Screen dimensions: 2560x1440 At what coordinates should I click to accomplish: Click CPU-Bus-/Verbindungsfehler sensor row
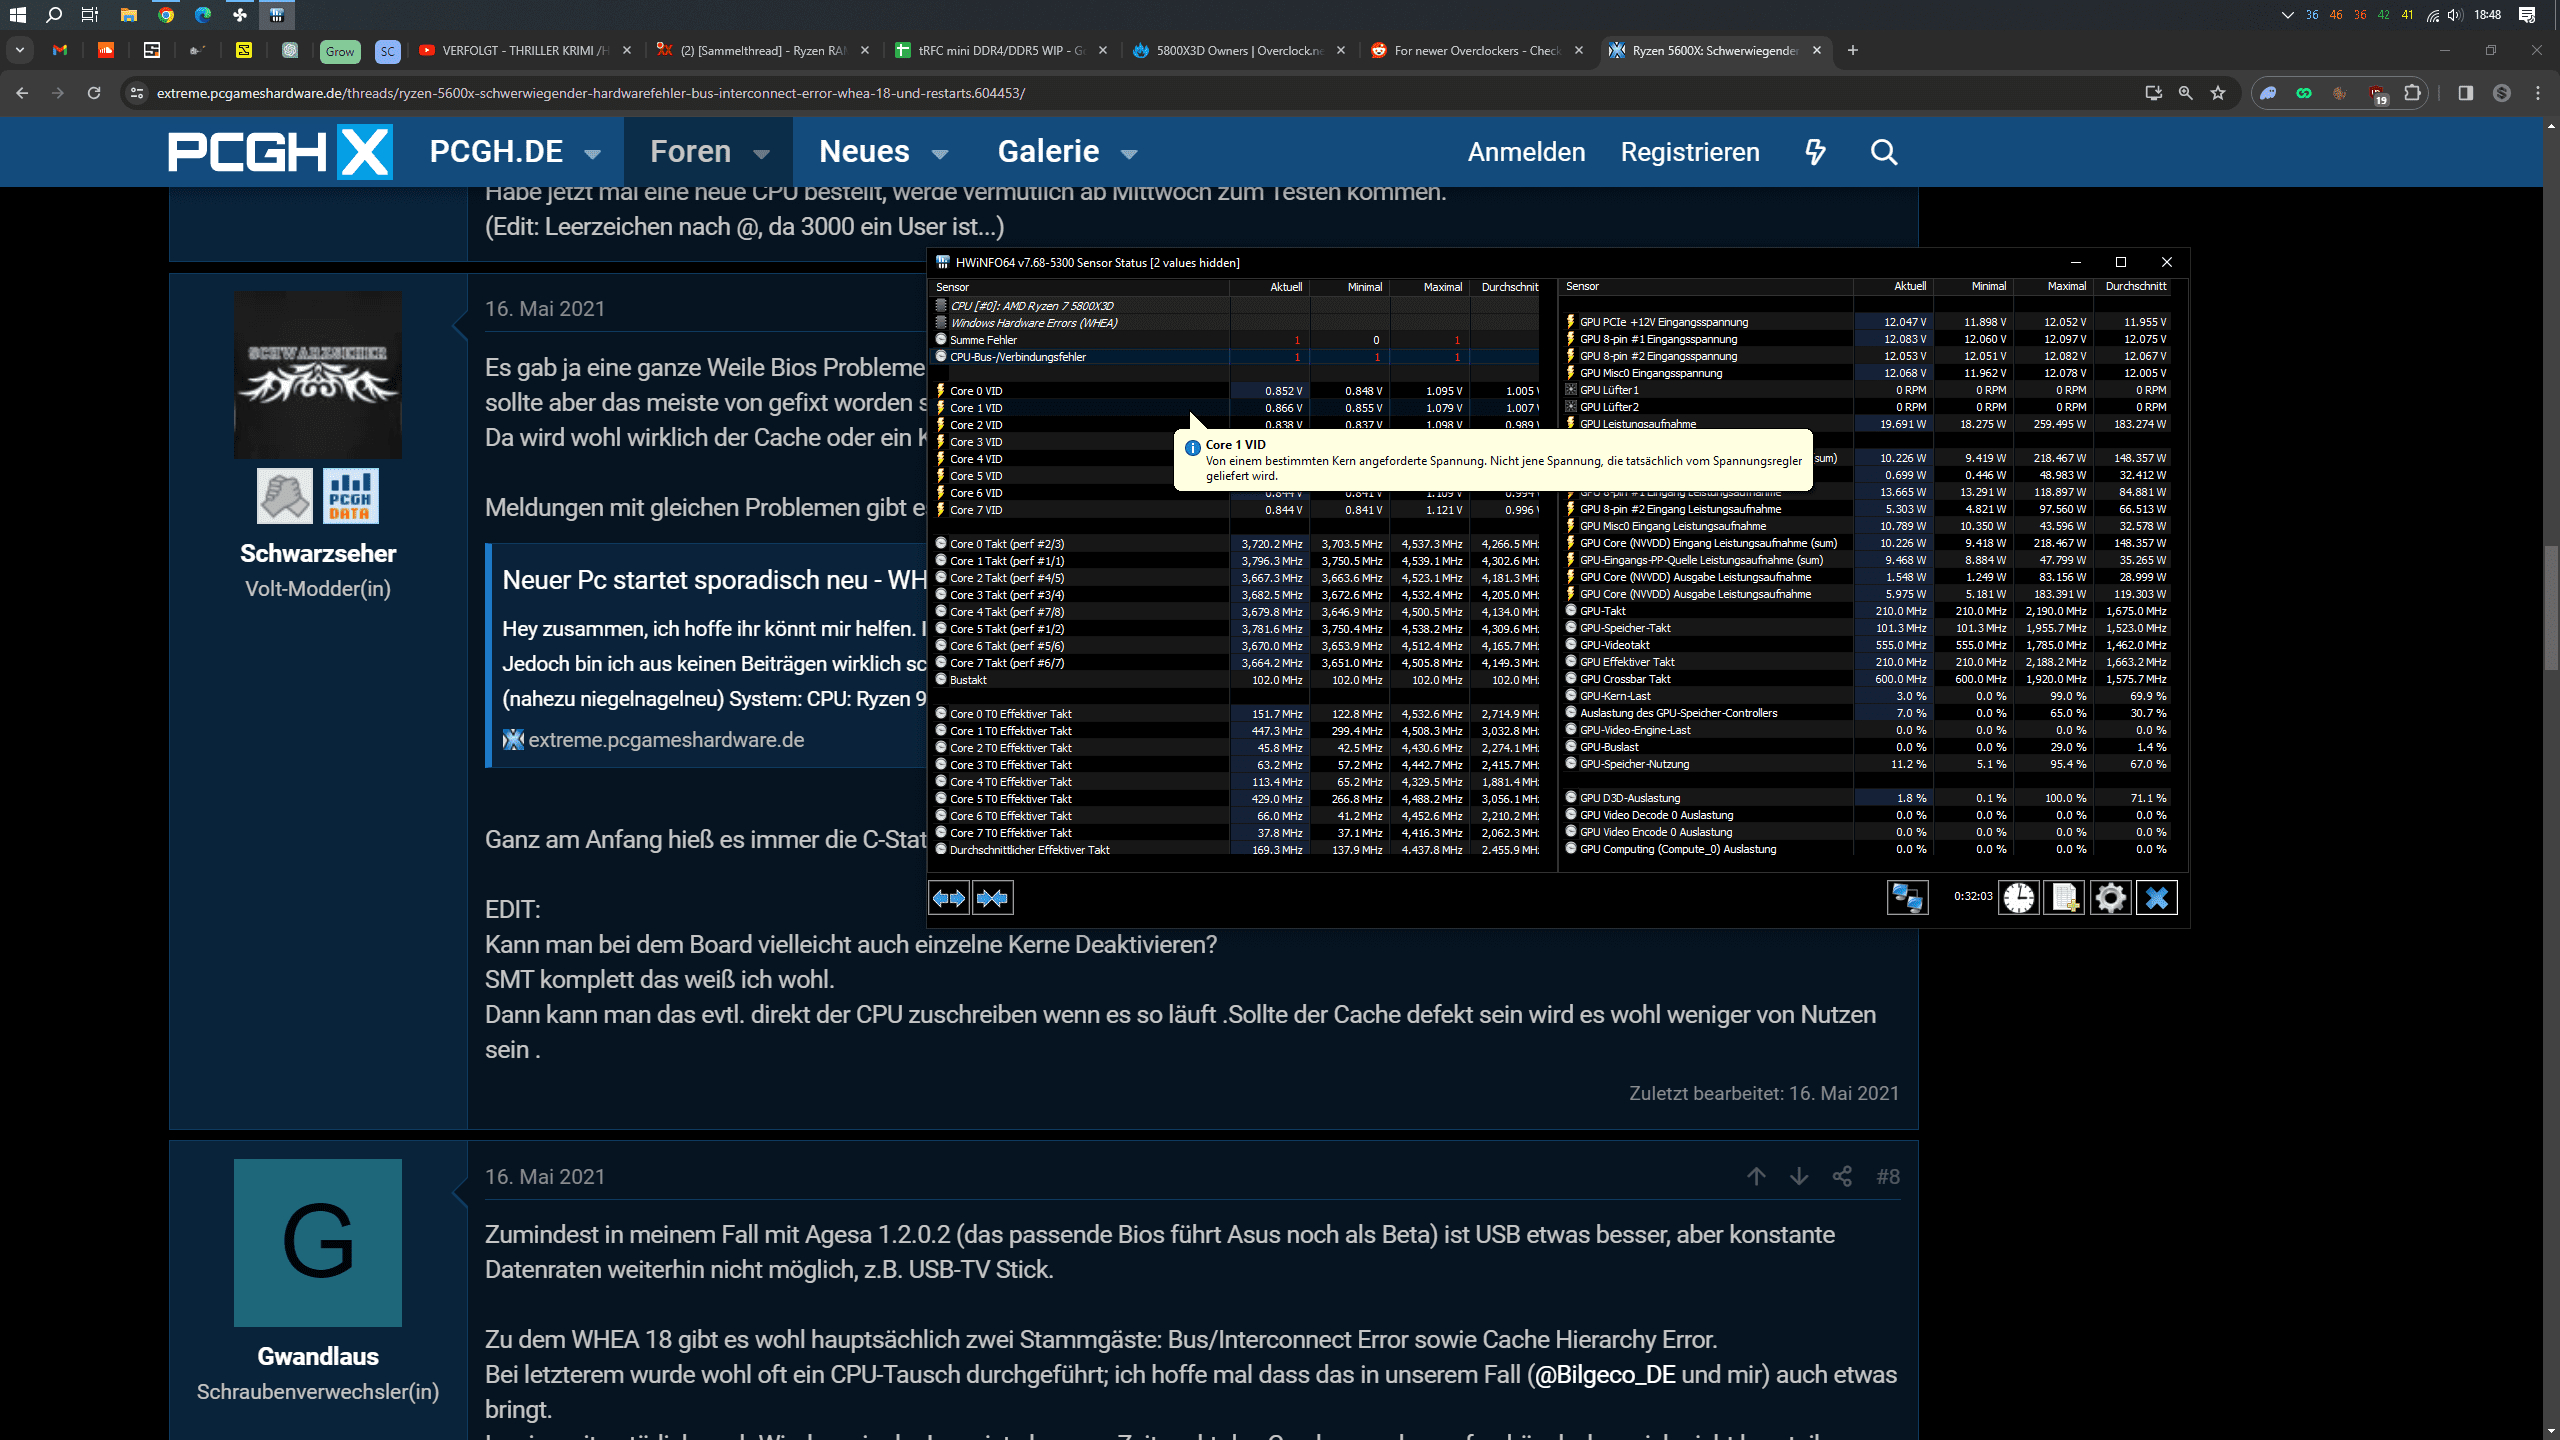pyautogui.click(x=1018, y=357)
